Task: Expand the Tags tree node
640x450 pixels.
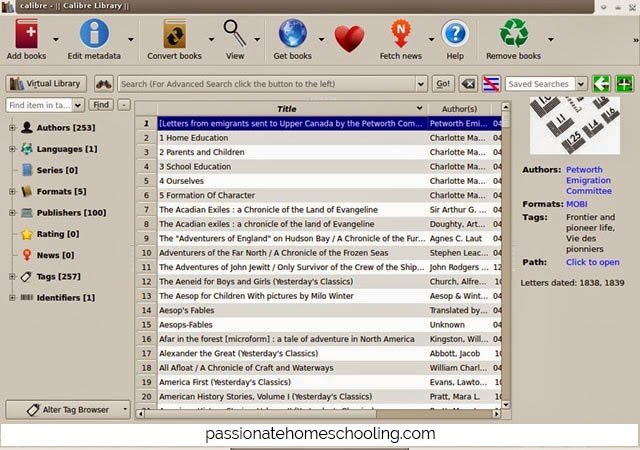Action: point(12,276)
